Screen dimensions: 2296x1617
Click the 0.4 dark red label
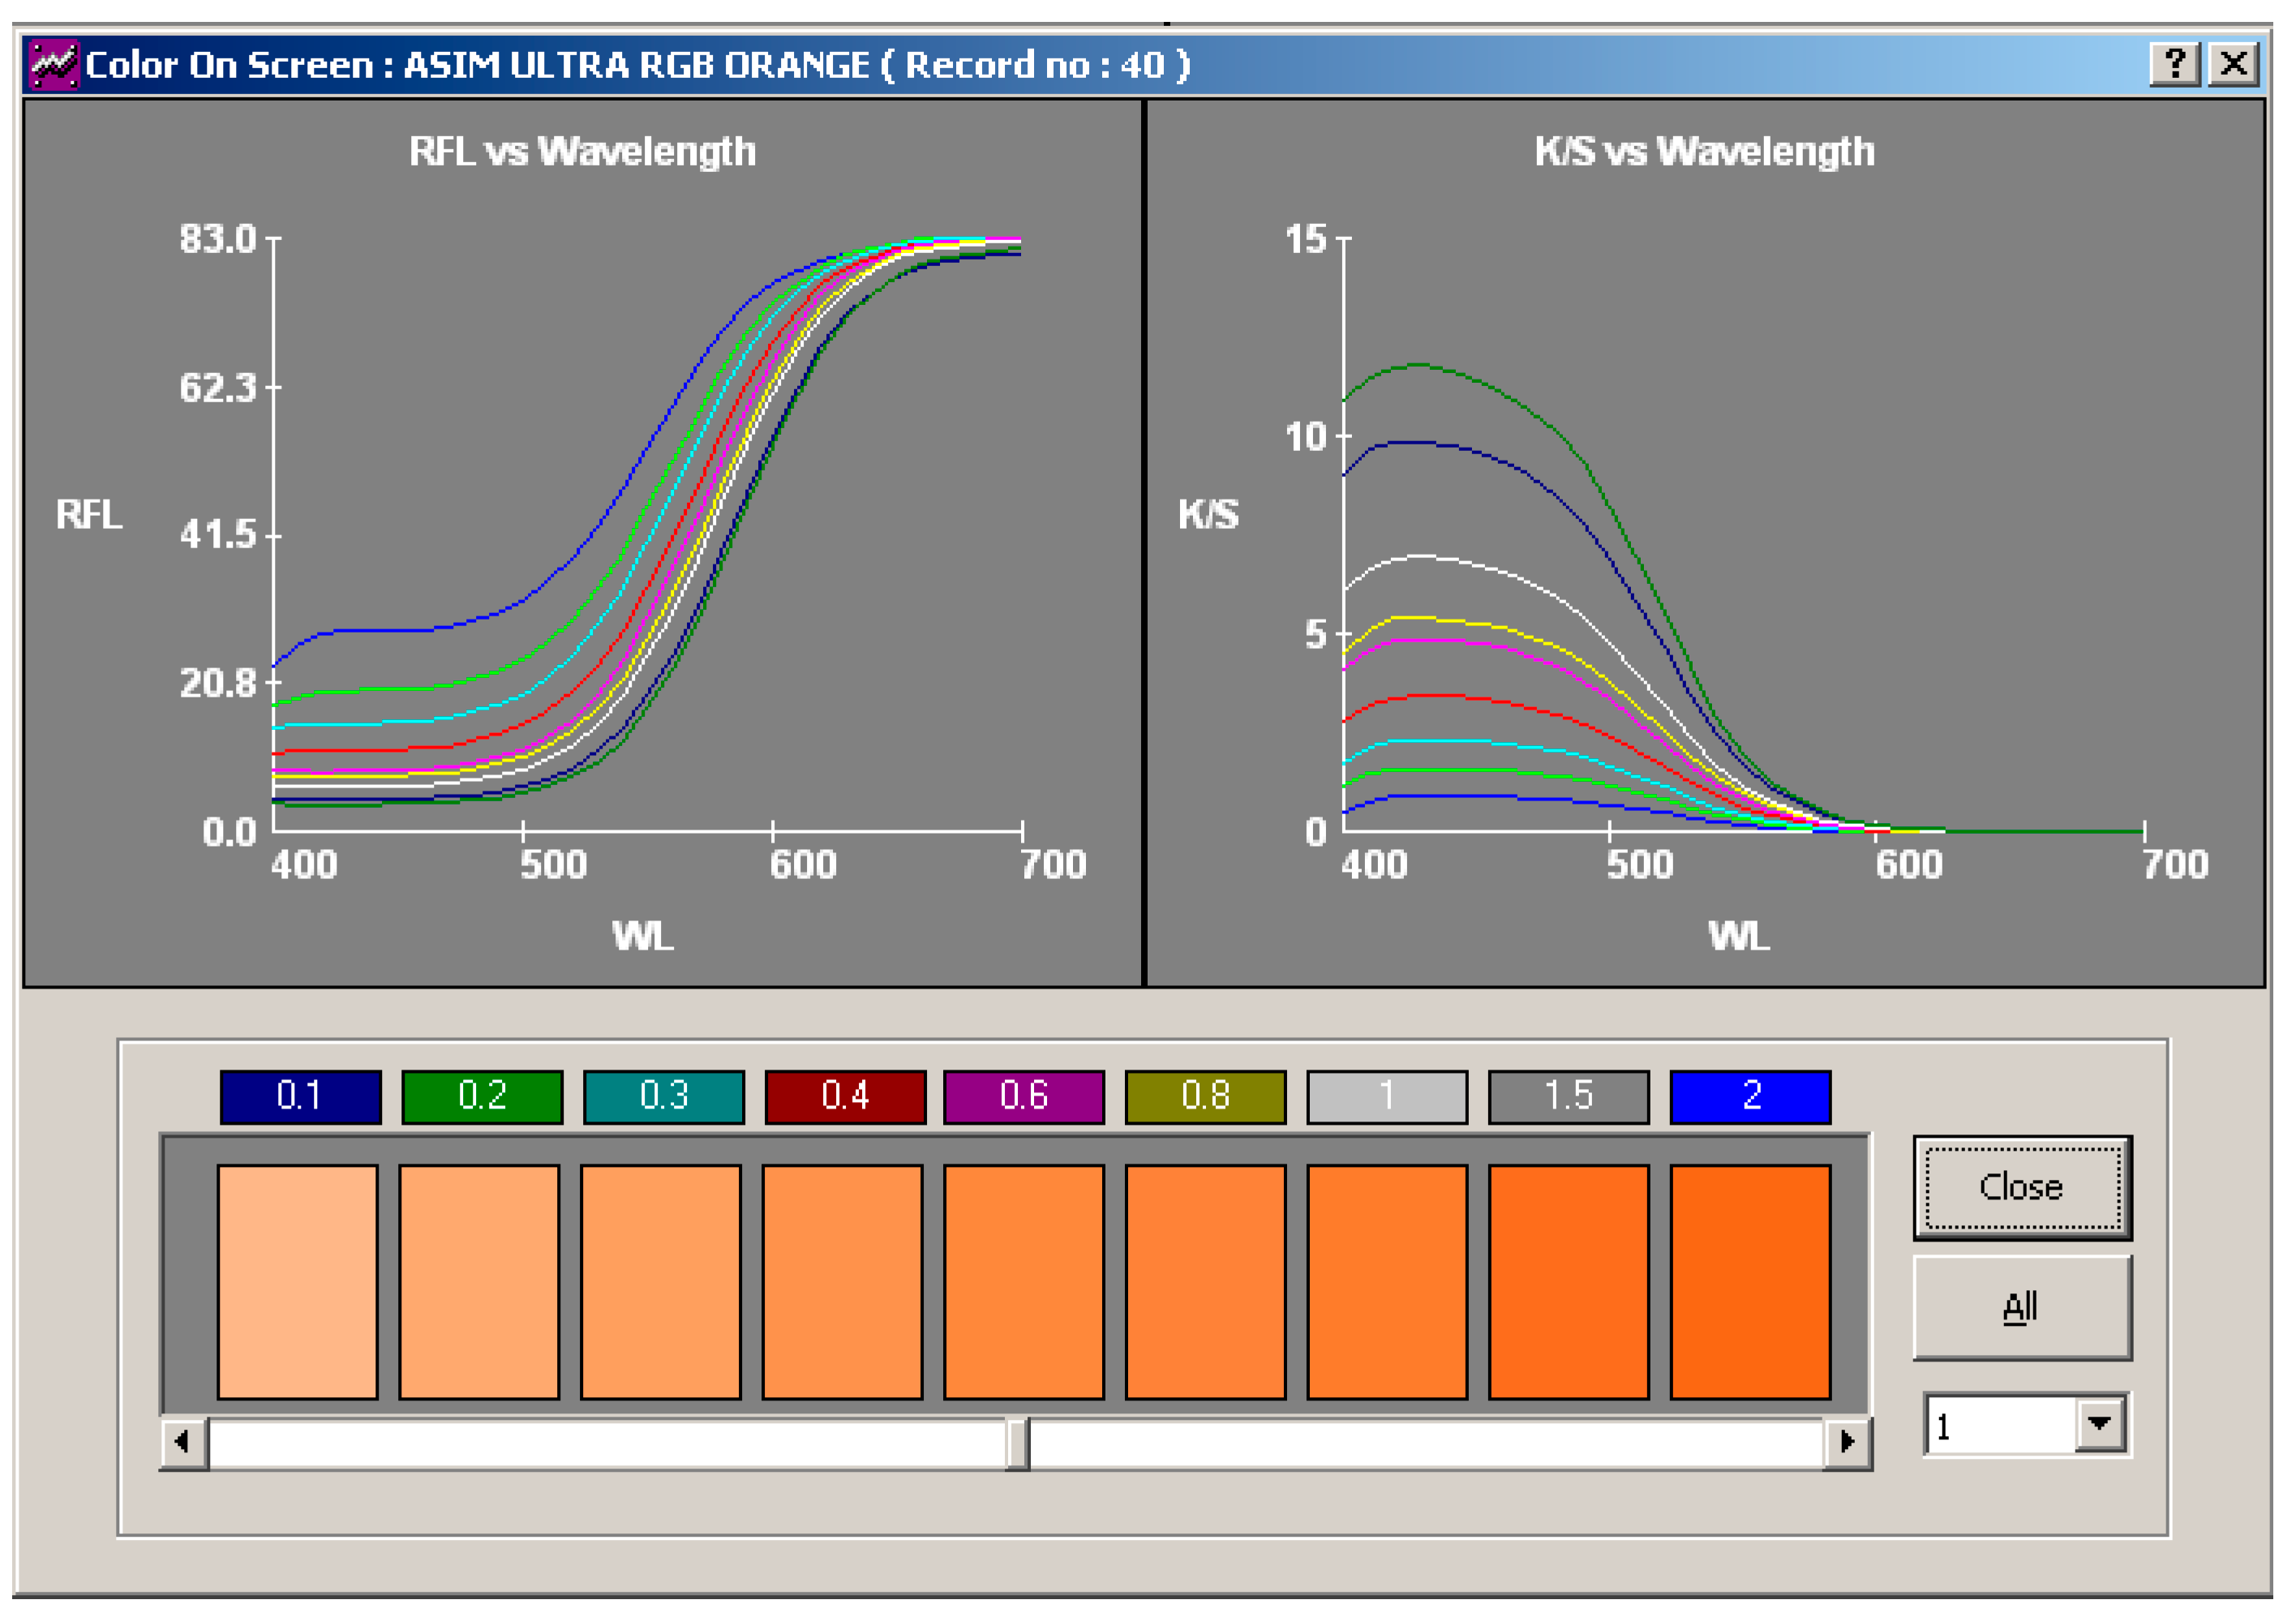845,1096
